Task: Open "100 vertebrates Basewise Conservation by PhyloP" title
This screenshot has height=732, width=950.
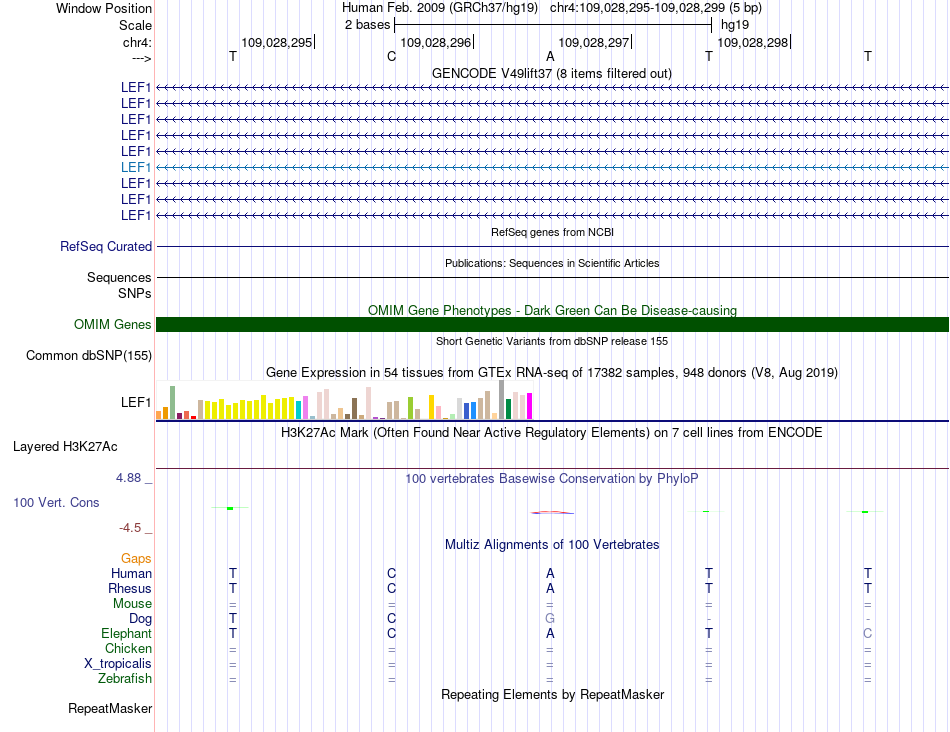Action: (x=551, y=479)
